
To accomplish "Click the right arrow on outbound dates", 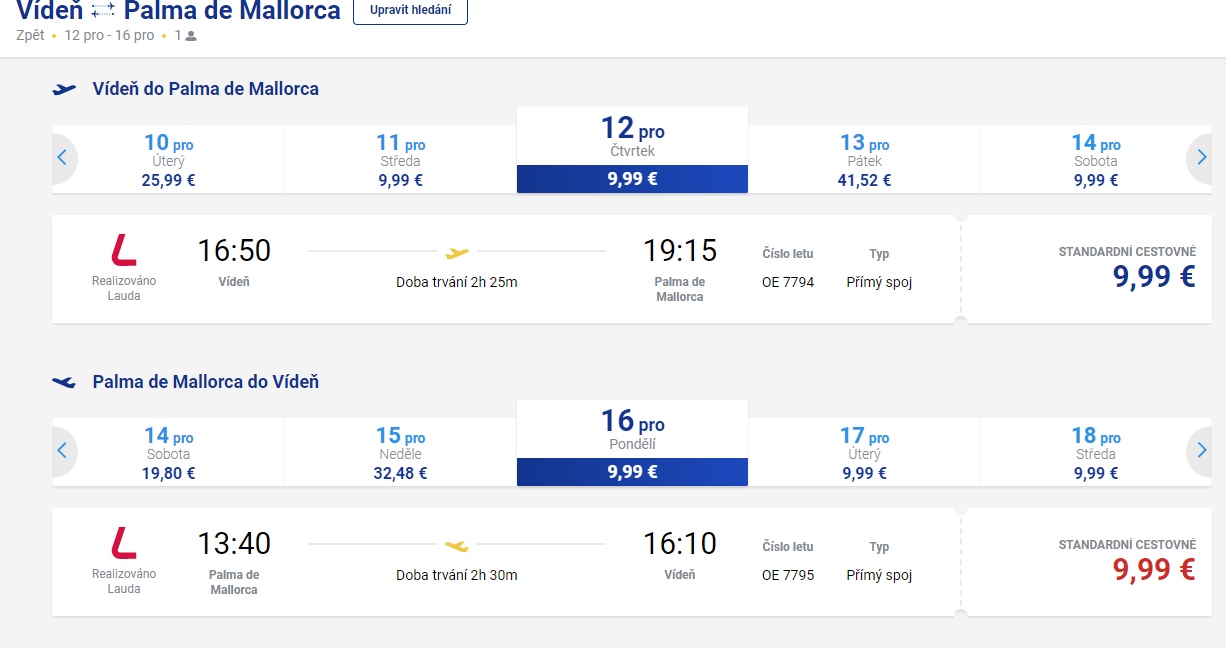I will point(1201,158).
